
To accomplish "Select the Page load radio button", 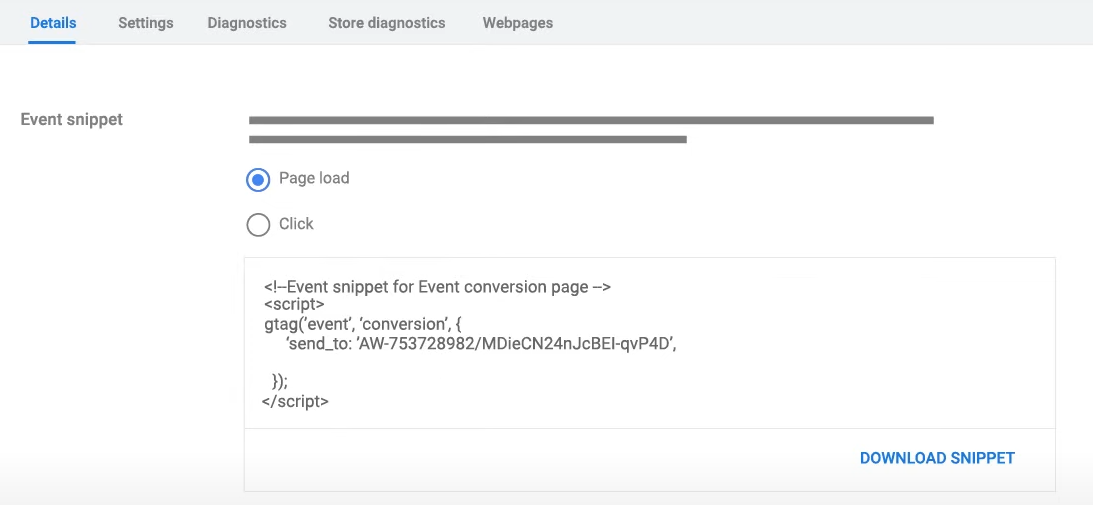I will [x=258, y=180].
